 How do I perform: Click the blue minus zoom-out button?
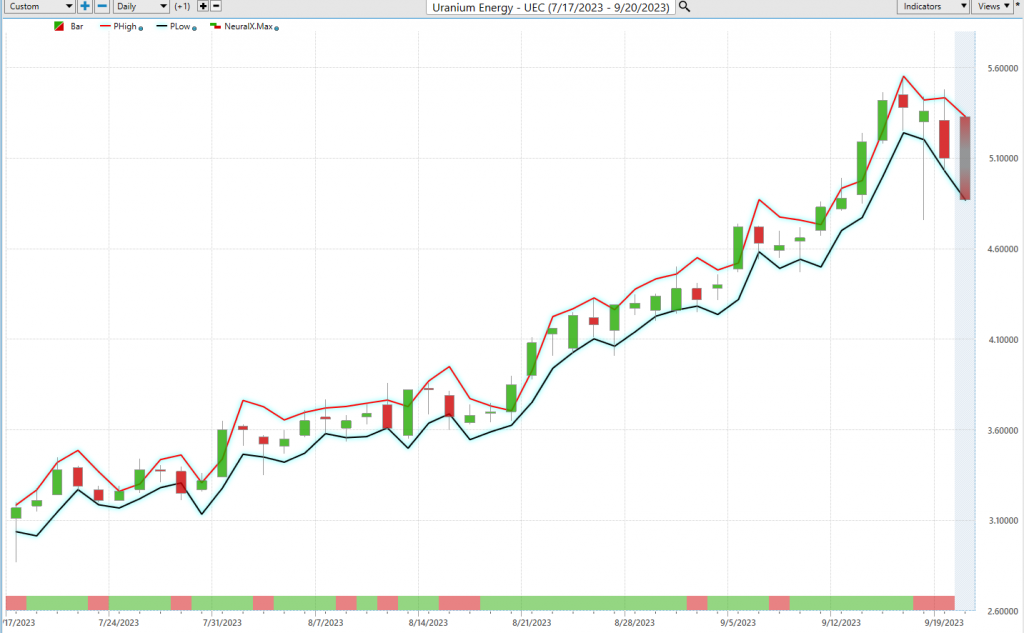(x=102, y=7)
